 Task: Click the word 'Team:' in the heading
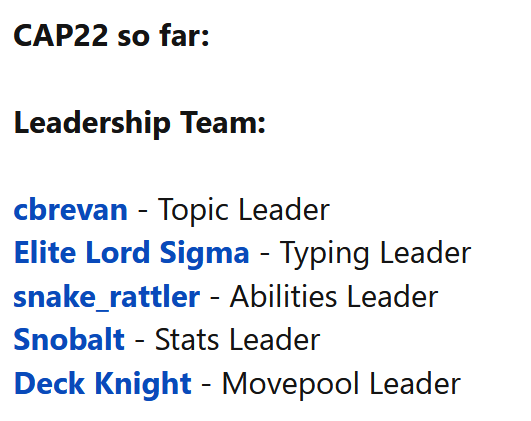[x=222, y=123]
